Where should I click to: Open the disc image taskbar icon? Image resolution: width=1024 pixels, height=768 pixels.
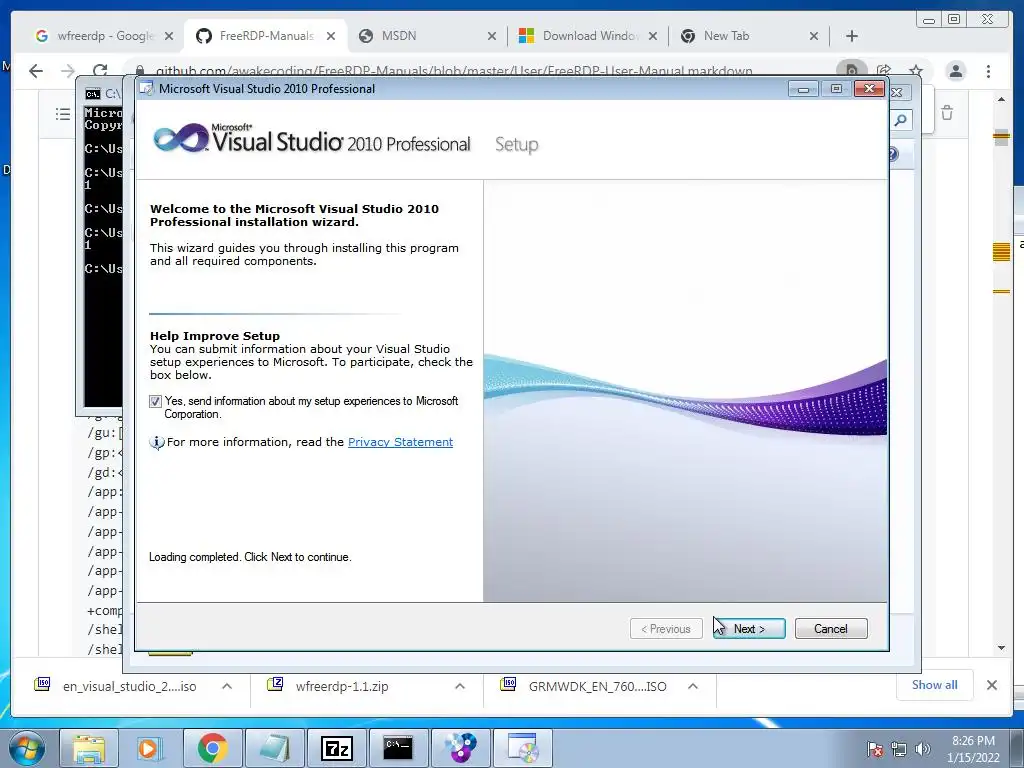(460, 748)
